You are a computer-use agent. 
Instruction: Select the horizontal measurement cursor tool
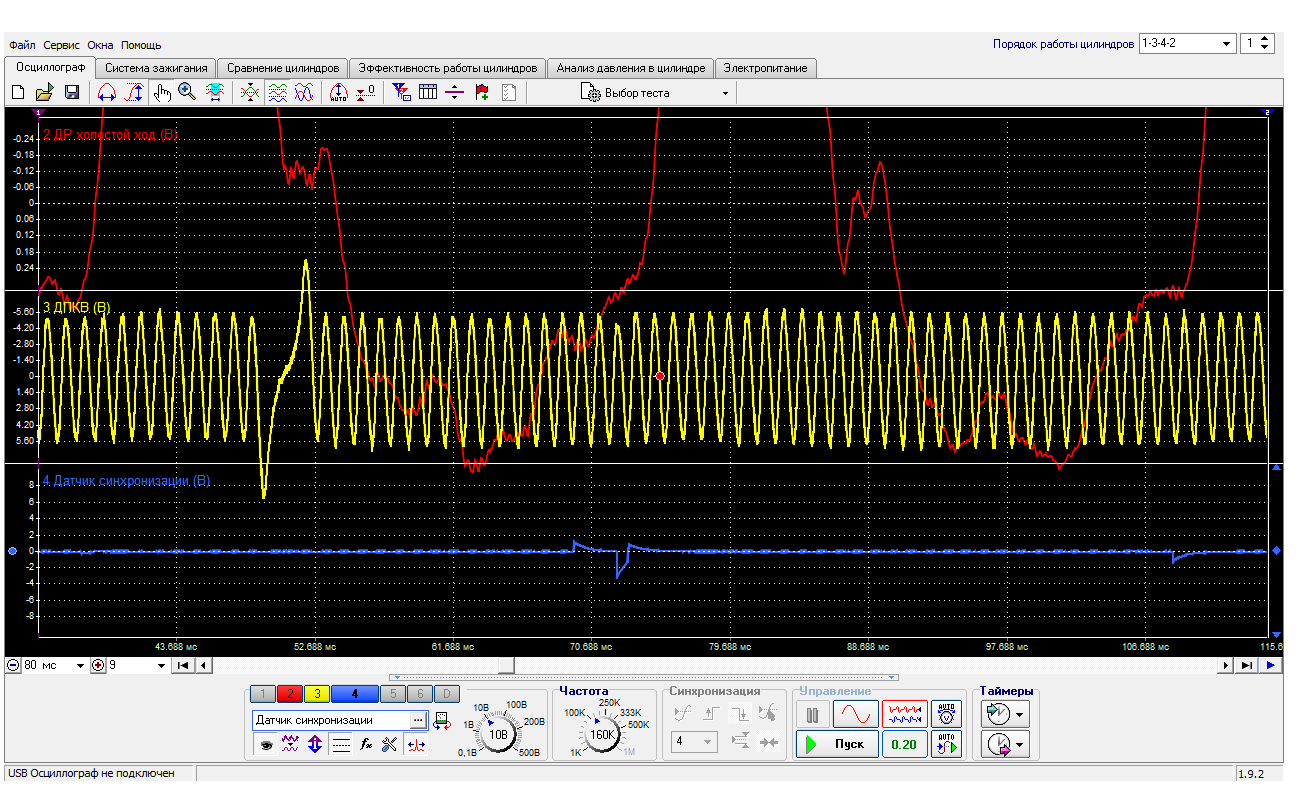pyautogui.click(x=106, y=93)
